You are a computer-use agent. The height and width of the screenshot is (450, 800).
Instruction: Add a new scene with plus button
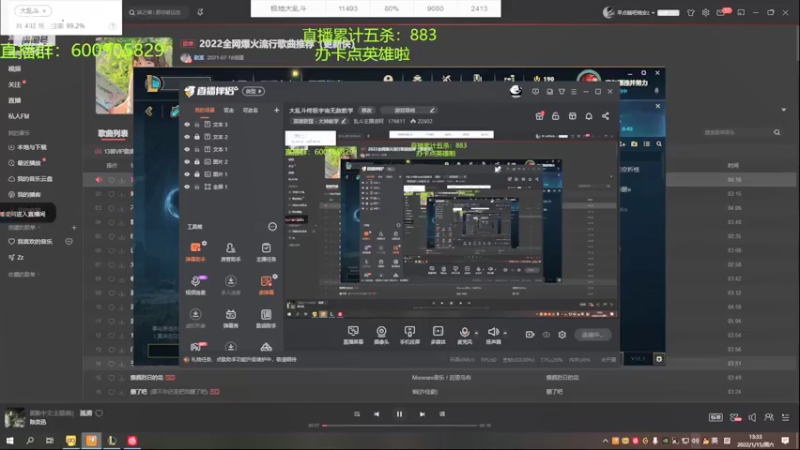pos(277,110)
